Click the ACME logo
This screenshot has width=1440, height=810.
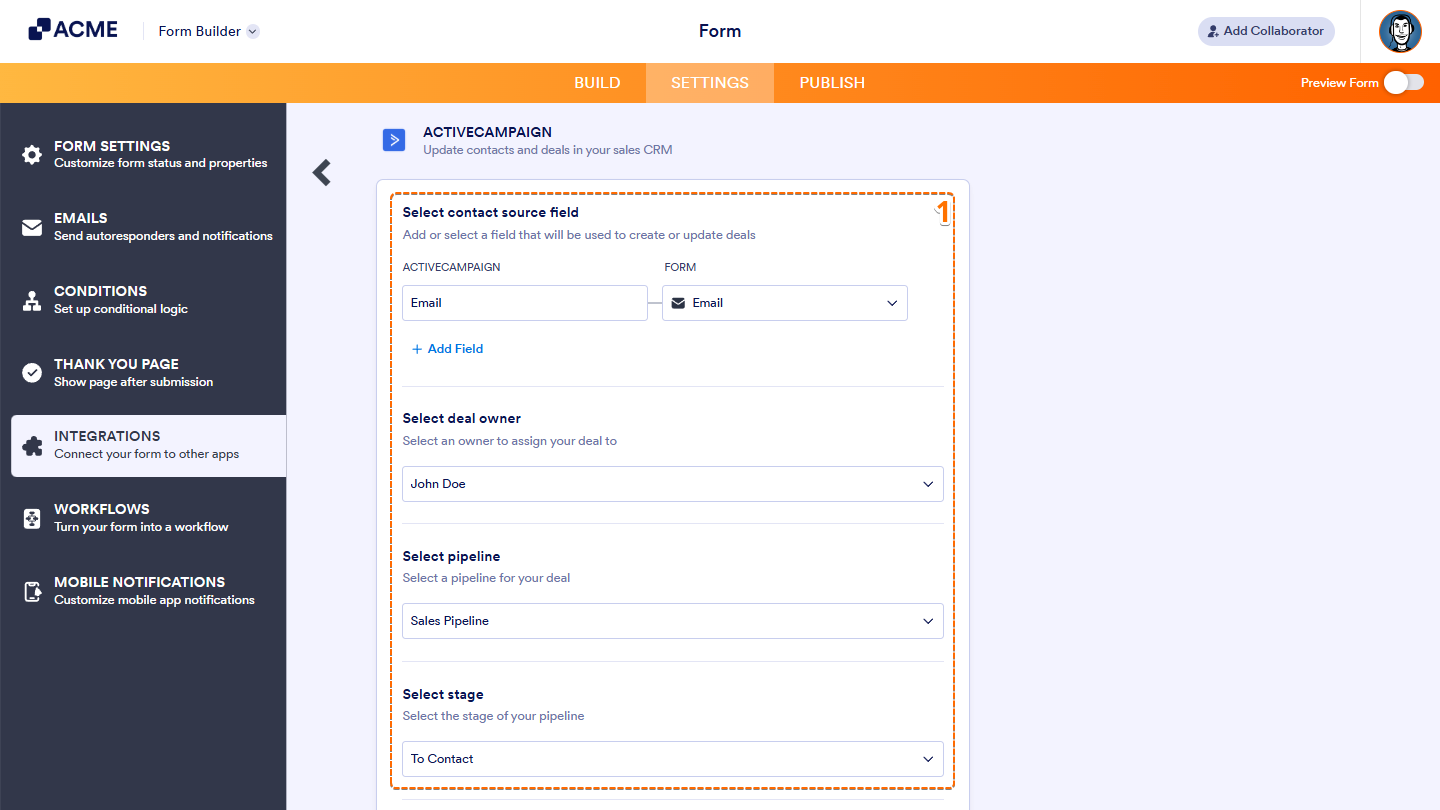click(72, 29)
